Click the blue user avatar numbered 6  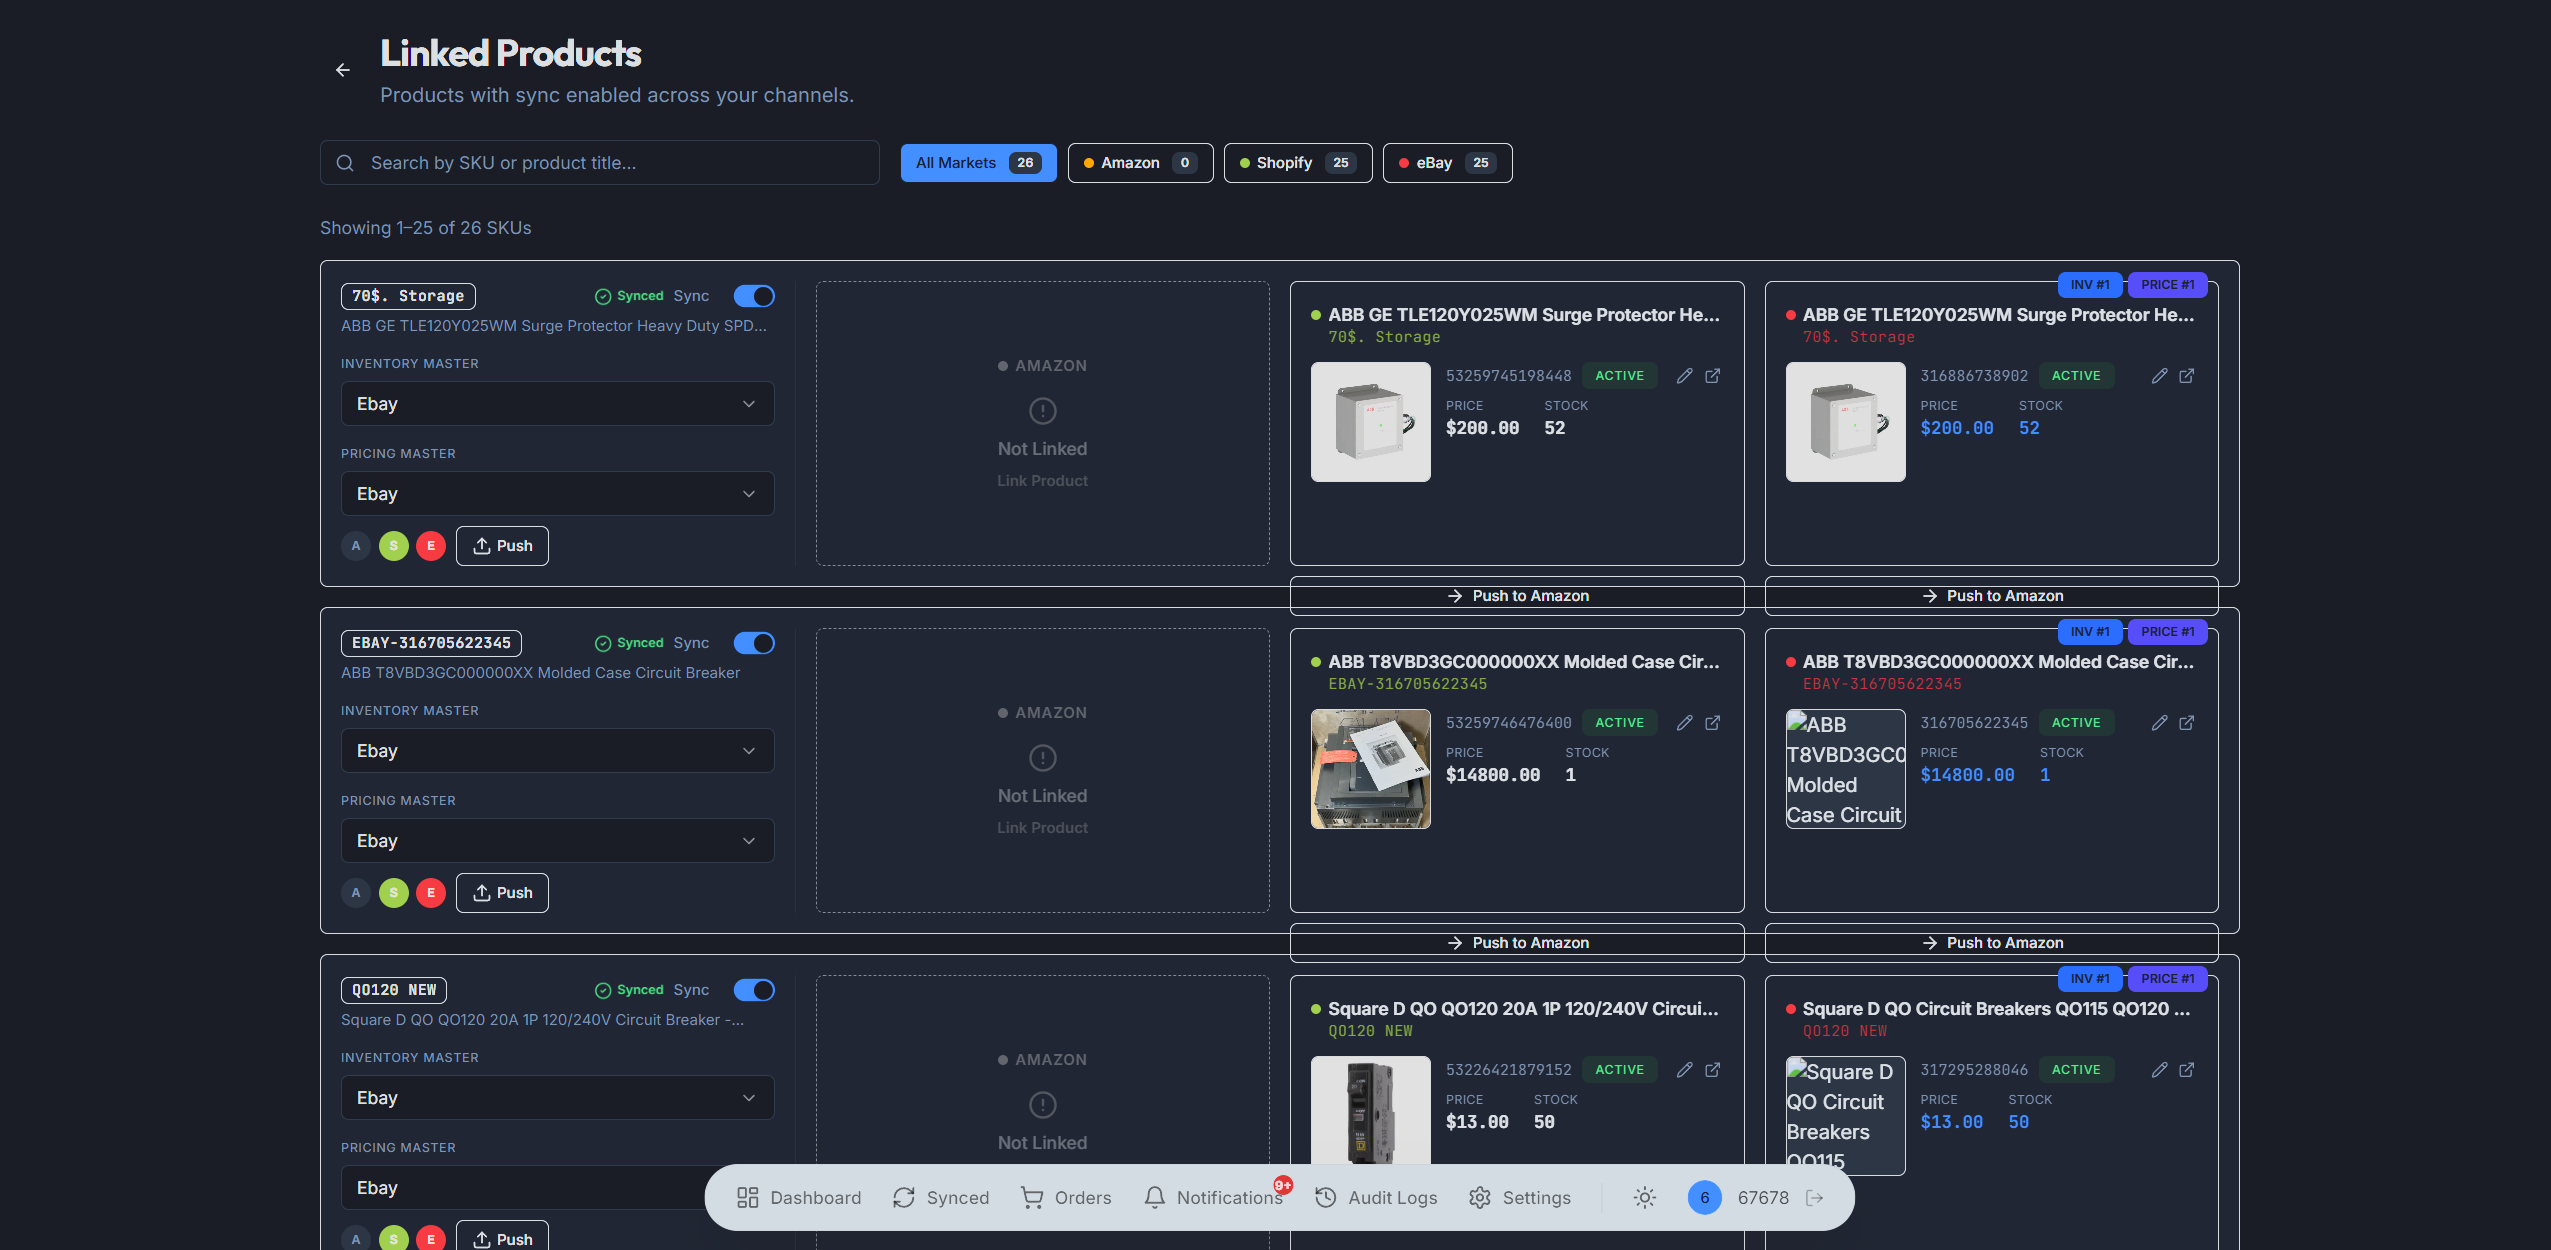[1705, 1198]
